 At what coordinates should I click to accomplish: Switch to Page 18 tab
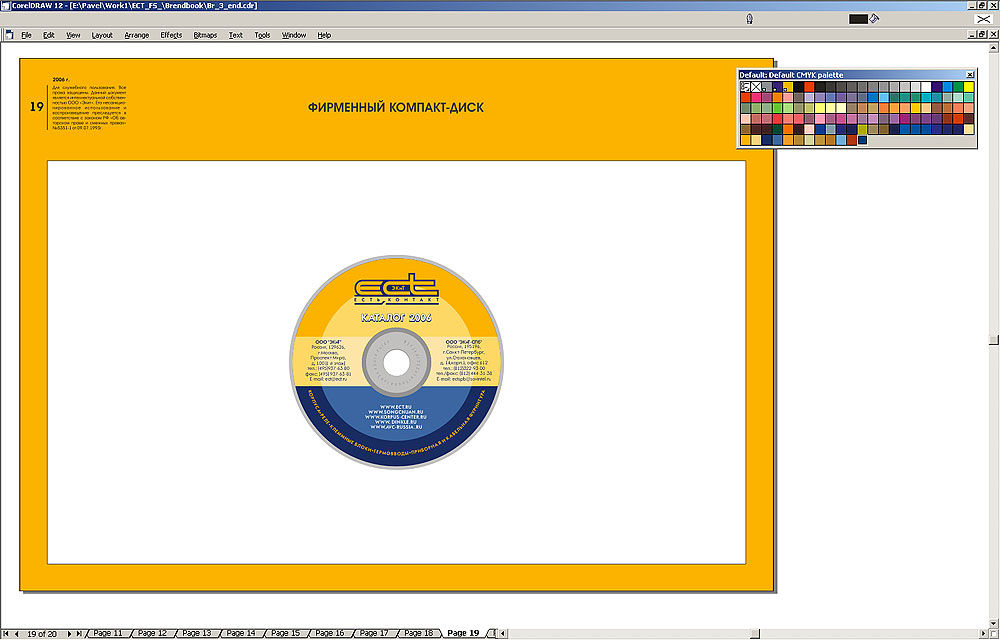(x=418, y=633)
